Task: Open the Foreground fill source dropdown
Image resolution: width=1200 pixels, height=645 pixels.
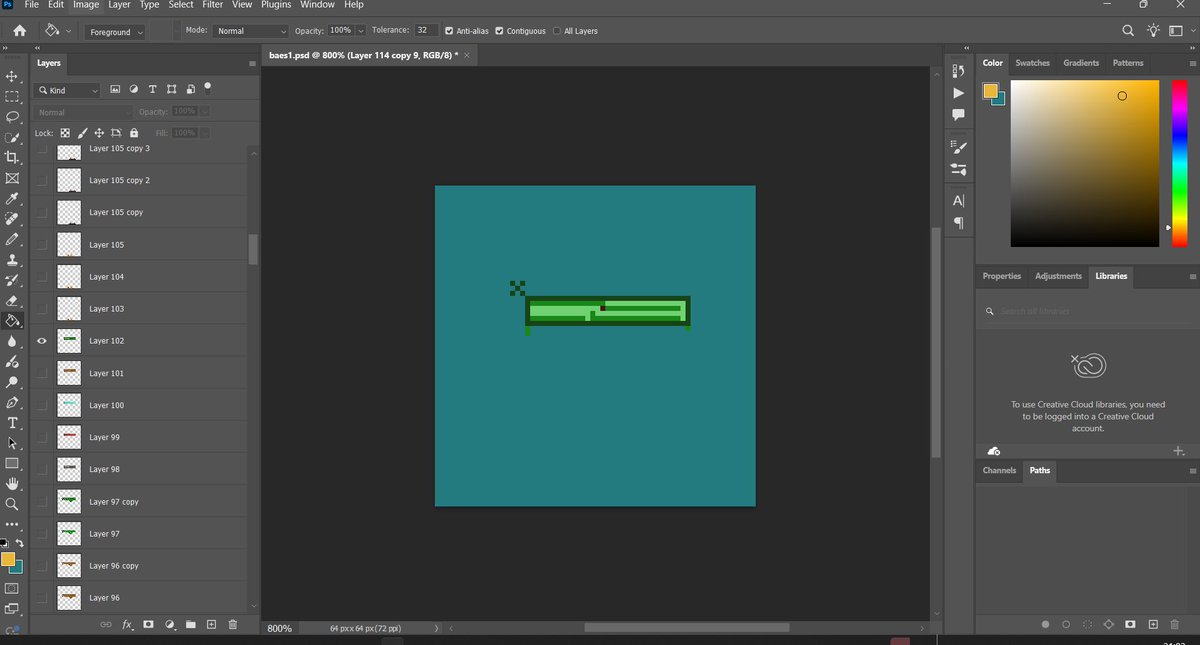Action: tap(114, 32)
